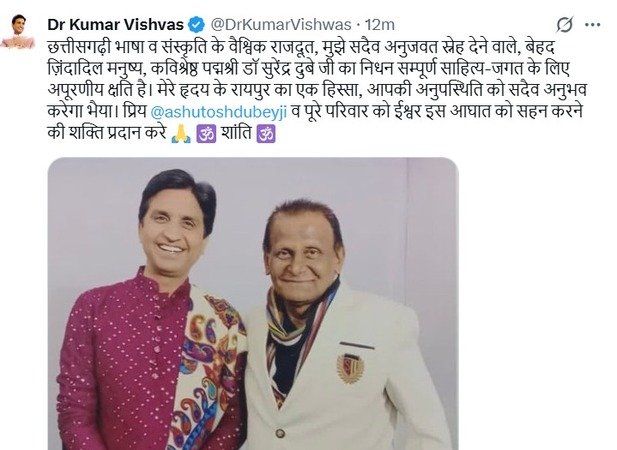Open the Dr Kumar Vishvas display name
617x450 pixels.
click(116, 25)
